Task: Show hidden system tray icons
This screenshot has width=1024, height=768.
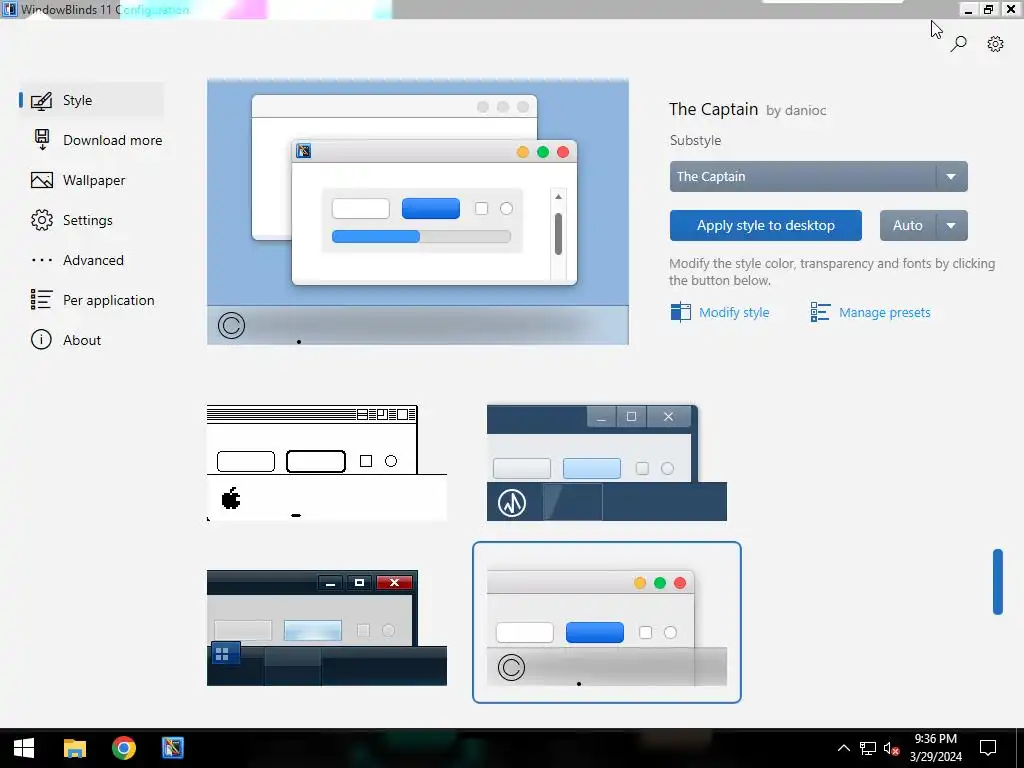Action: (844, 748)
